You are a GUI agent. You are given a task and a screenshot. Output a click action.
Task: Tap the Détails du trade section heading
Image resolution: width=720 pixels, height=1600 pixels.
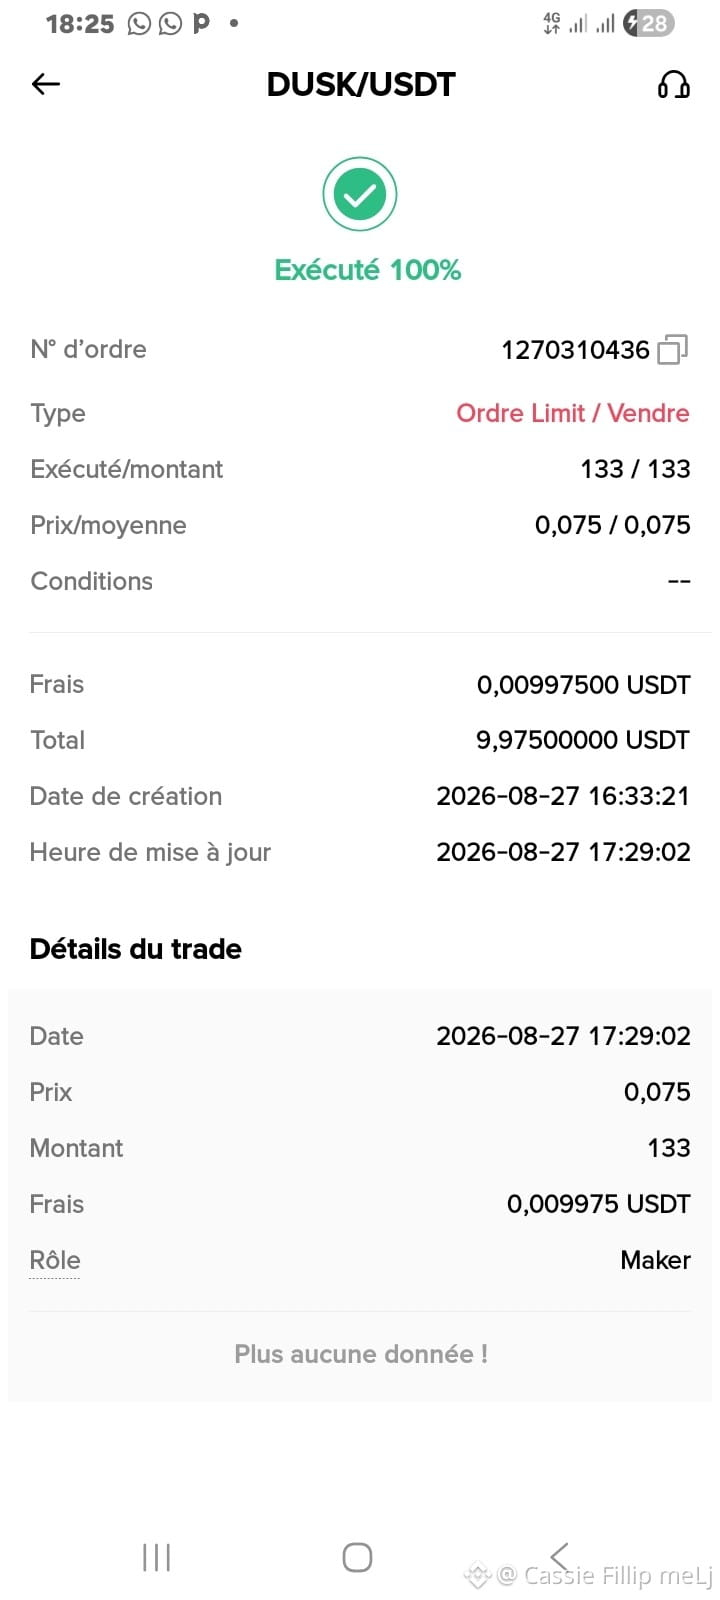(136, 949)
